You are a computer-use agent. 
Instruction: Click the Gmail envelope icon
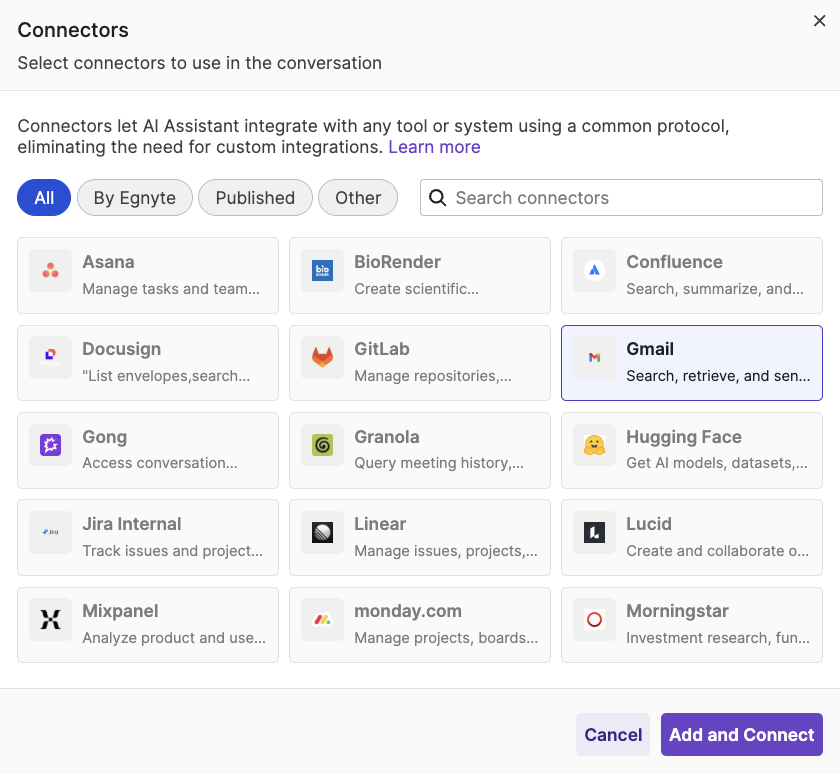[595, 357]
